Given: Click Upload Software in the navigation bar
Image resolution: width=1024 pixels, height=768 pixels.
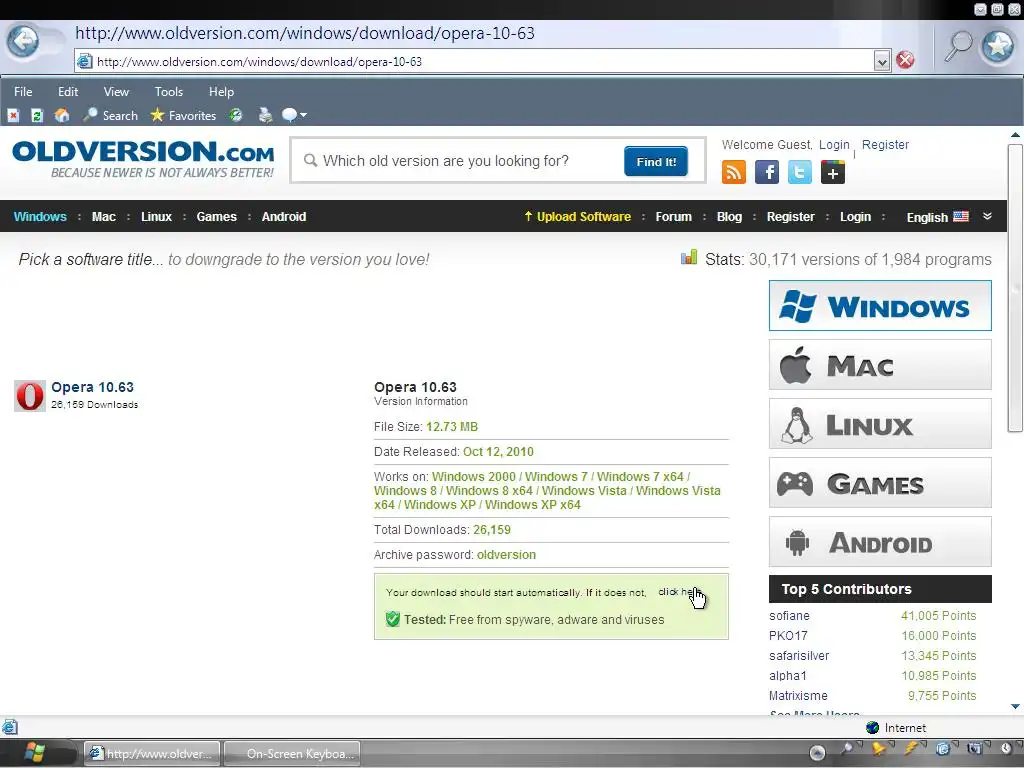Looking at the screenshot, I should [x=577, y=217].
